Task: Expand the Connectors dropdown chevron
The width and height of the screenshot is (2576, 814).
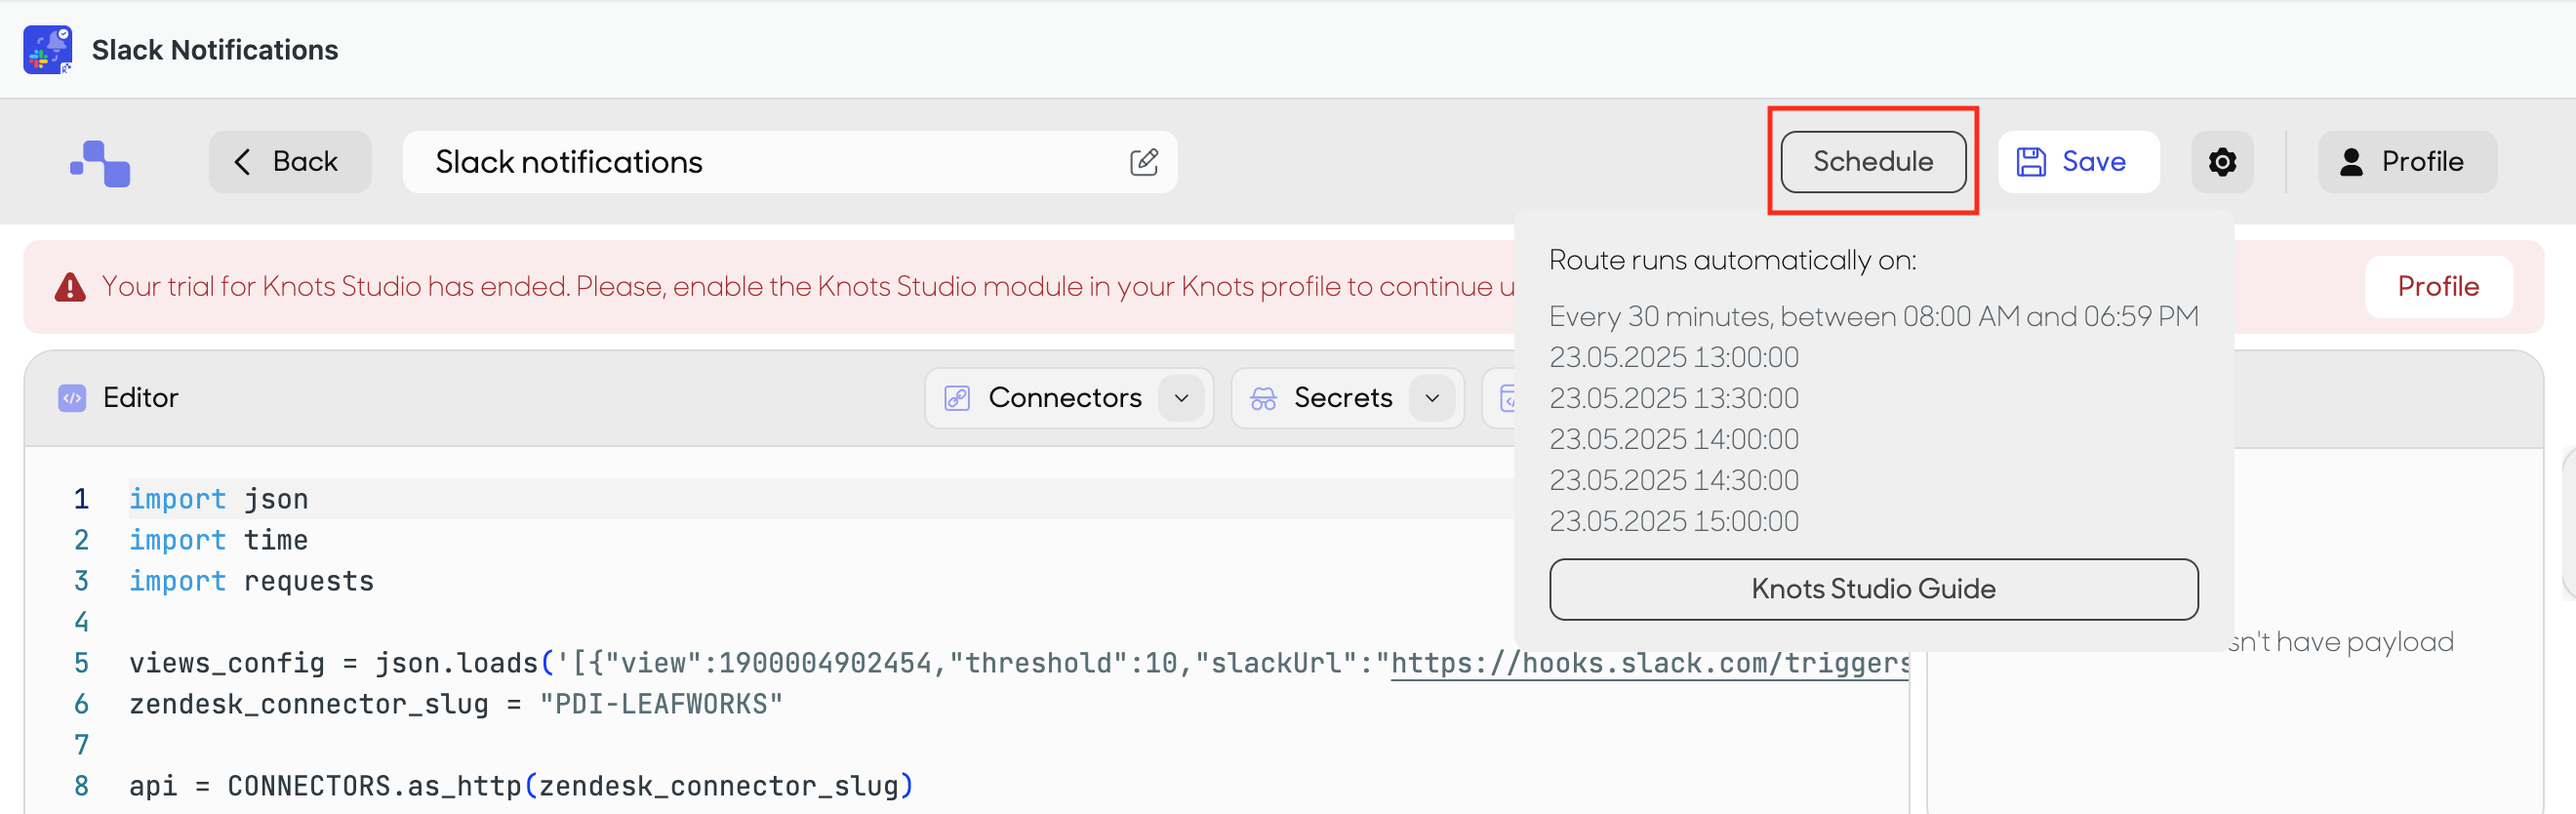Action: (x=1181, y=398)
